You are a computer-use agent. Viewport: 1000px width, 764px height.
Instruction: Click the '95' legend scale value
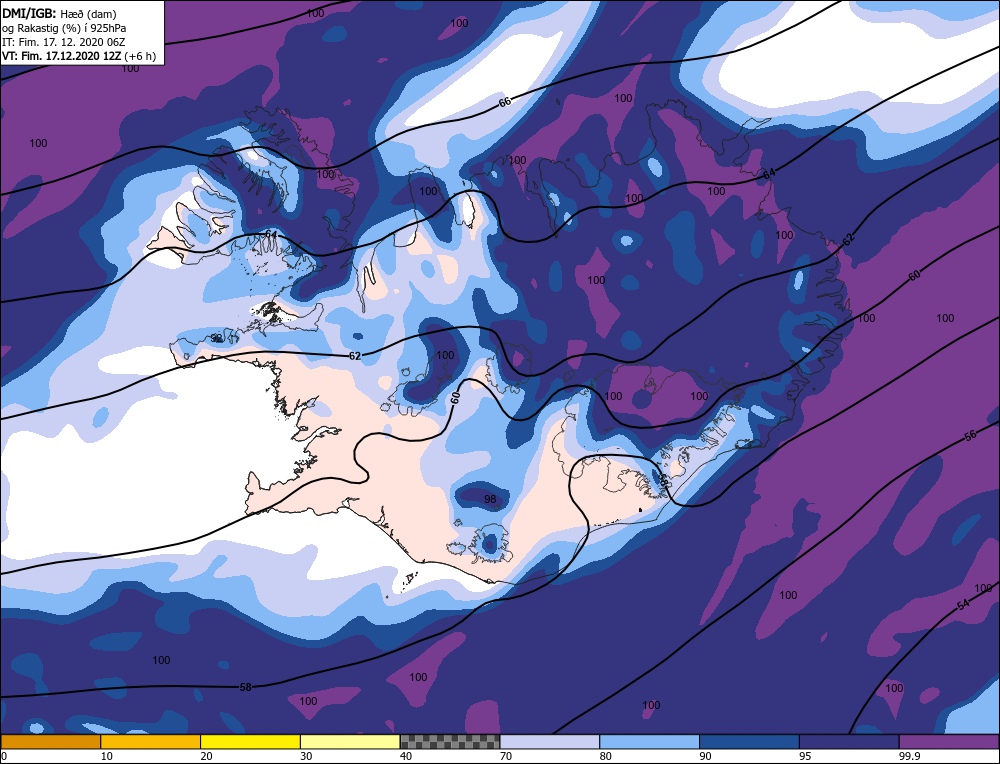pyautogui.click(x=805, y=756)
